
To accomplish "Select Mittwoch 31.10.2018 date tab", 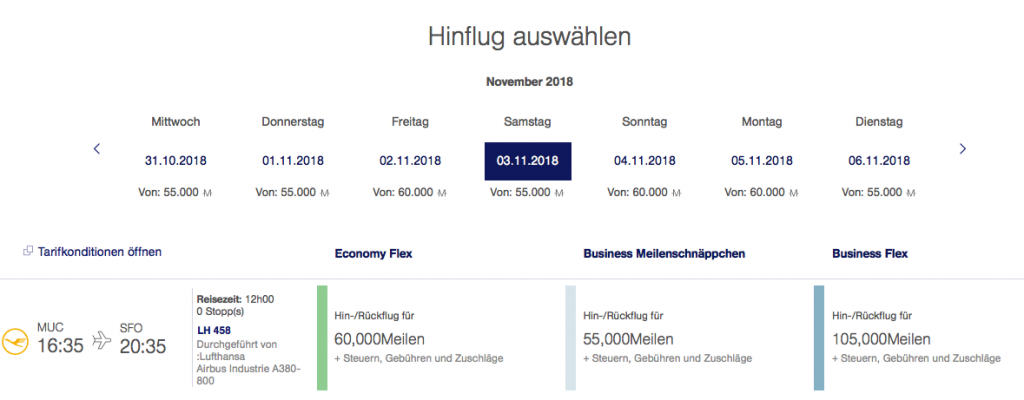I will click(175, 160).
